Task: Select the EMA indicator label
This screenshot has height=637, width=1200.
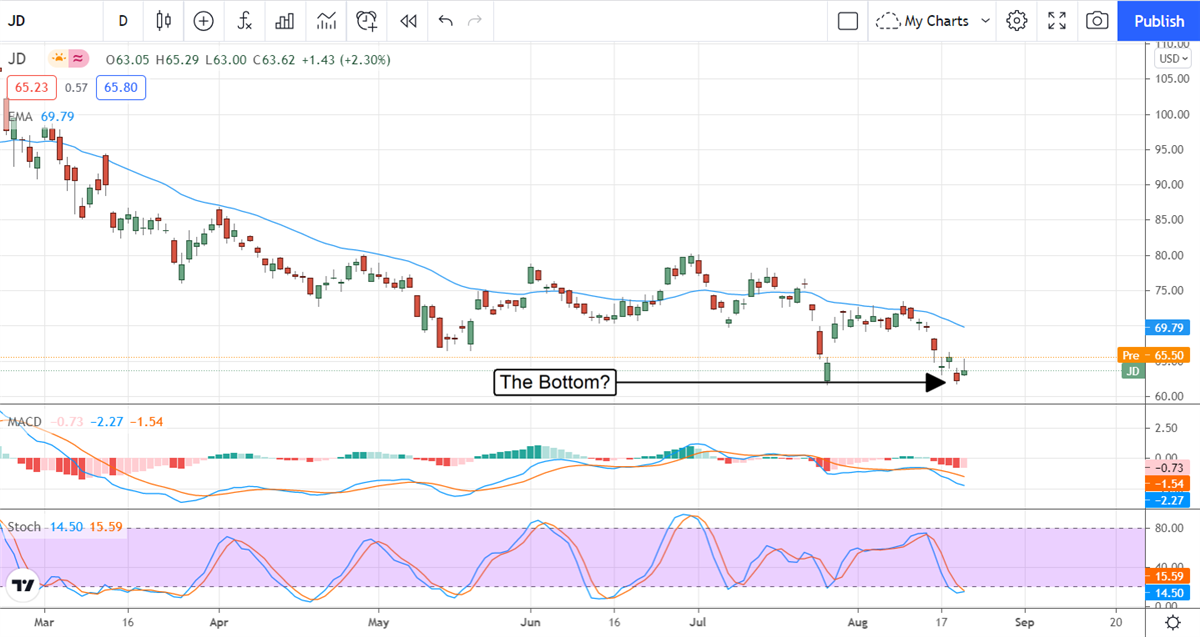Action: coord(21,116)
